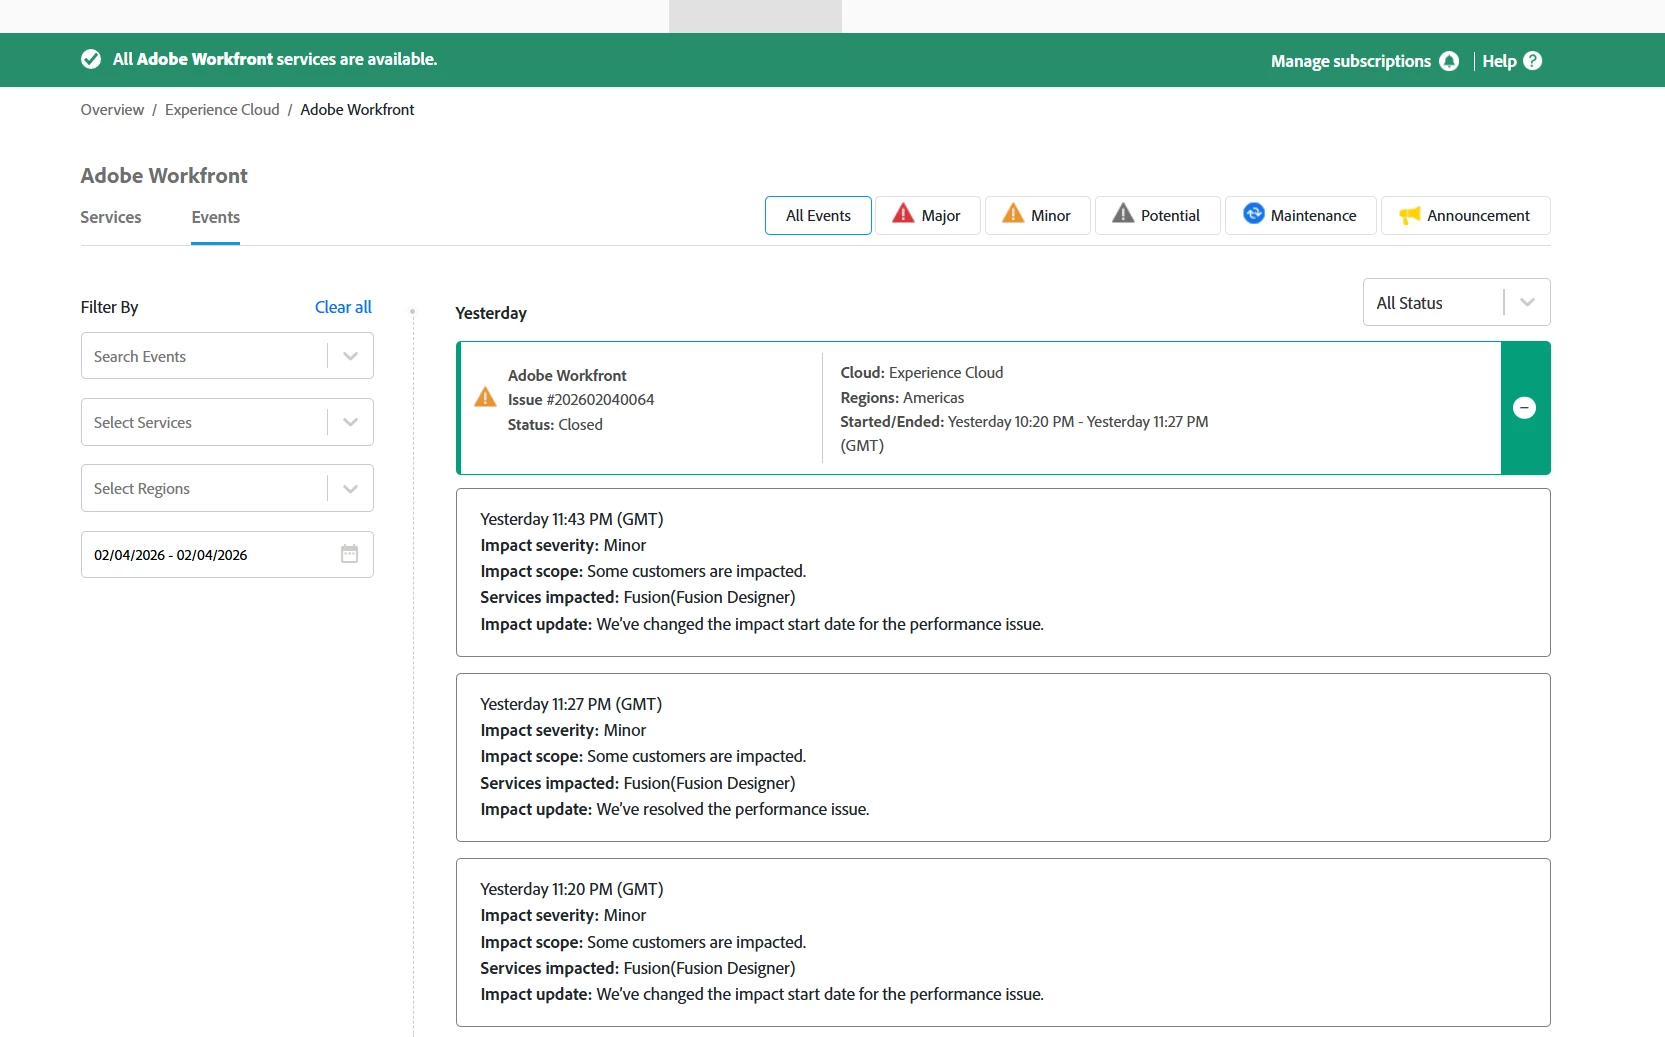Viewport: 1665px width, 1037px height.
Task: Click the yellow Announcement megaphone icon
Action: (x=1410, y=215)
